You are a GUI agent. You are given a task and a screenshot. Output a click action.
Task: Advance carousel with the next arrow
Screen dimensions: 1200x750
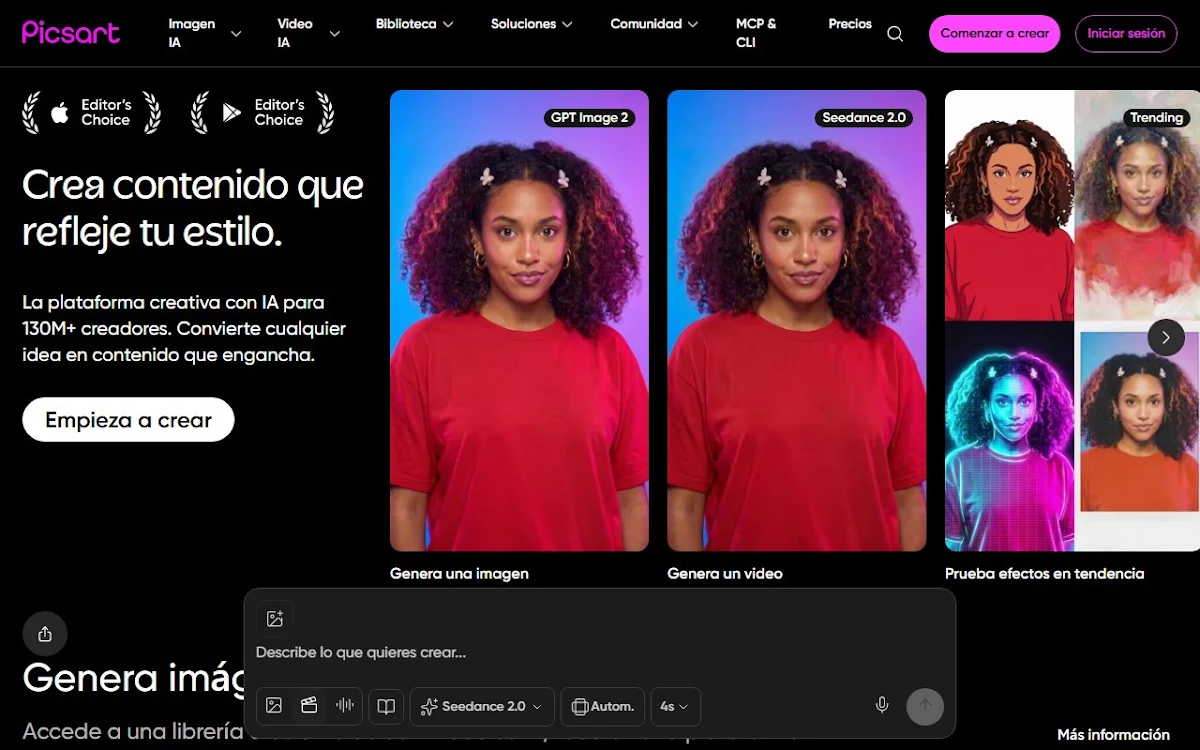[x=1166, y=337]
